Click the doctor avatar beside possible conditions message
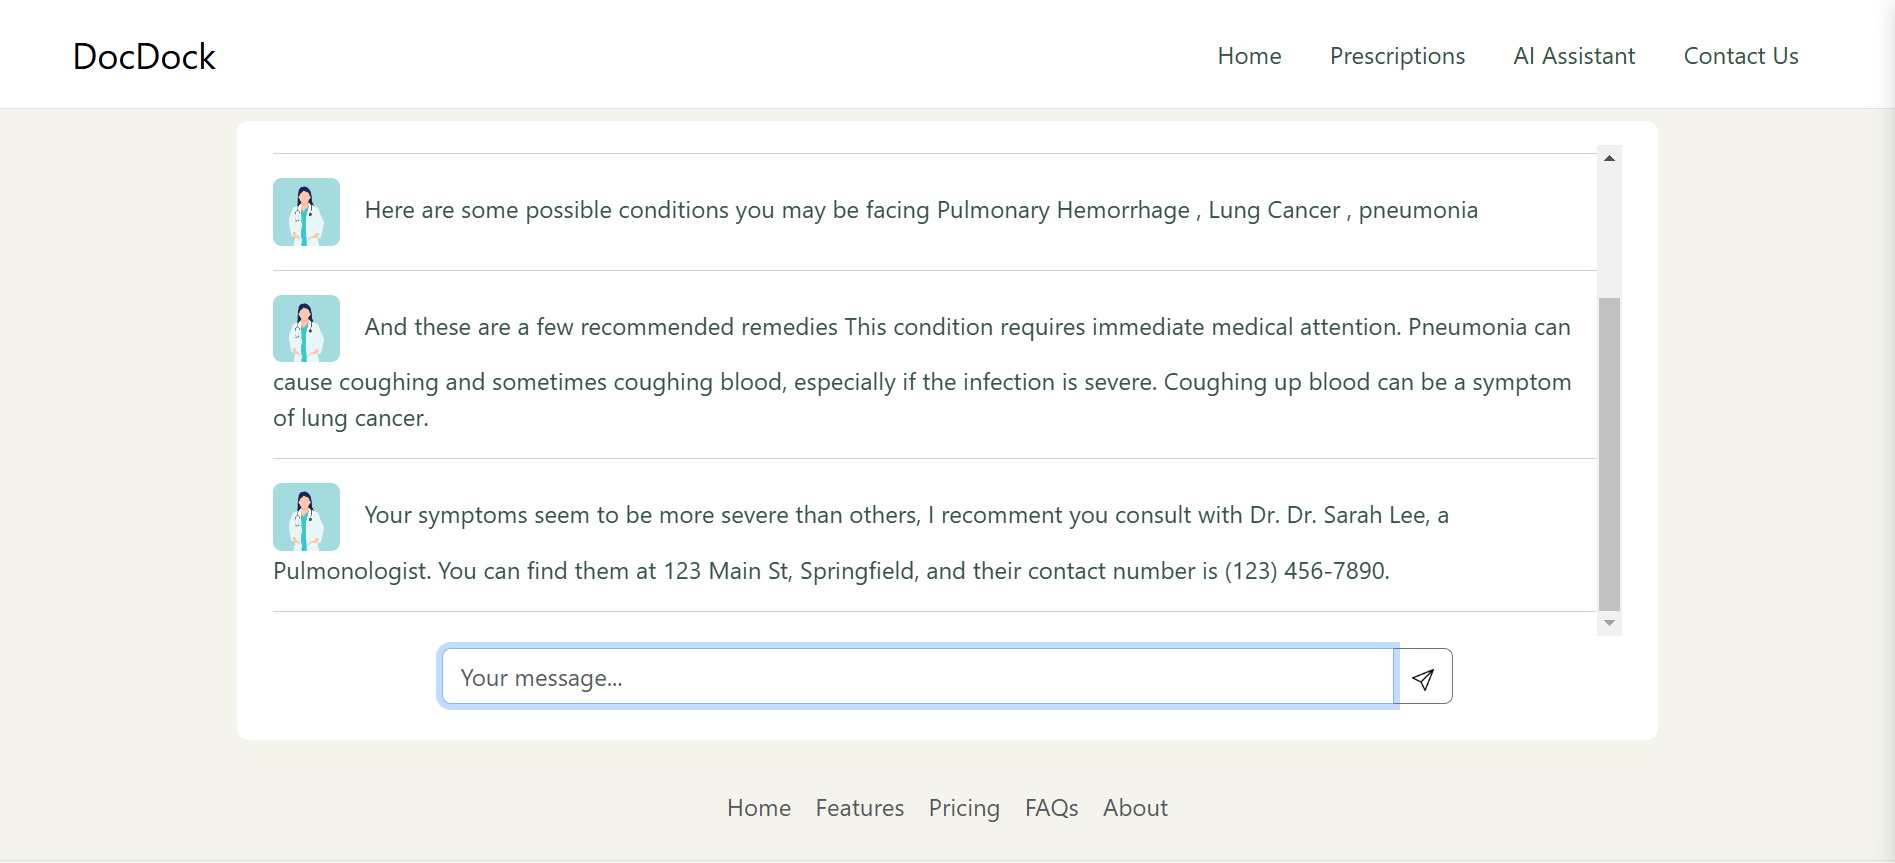 306,212
